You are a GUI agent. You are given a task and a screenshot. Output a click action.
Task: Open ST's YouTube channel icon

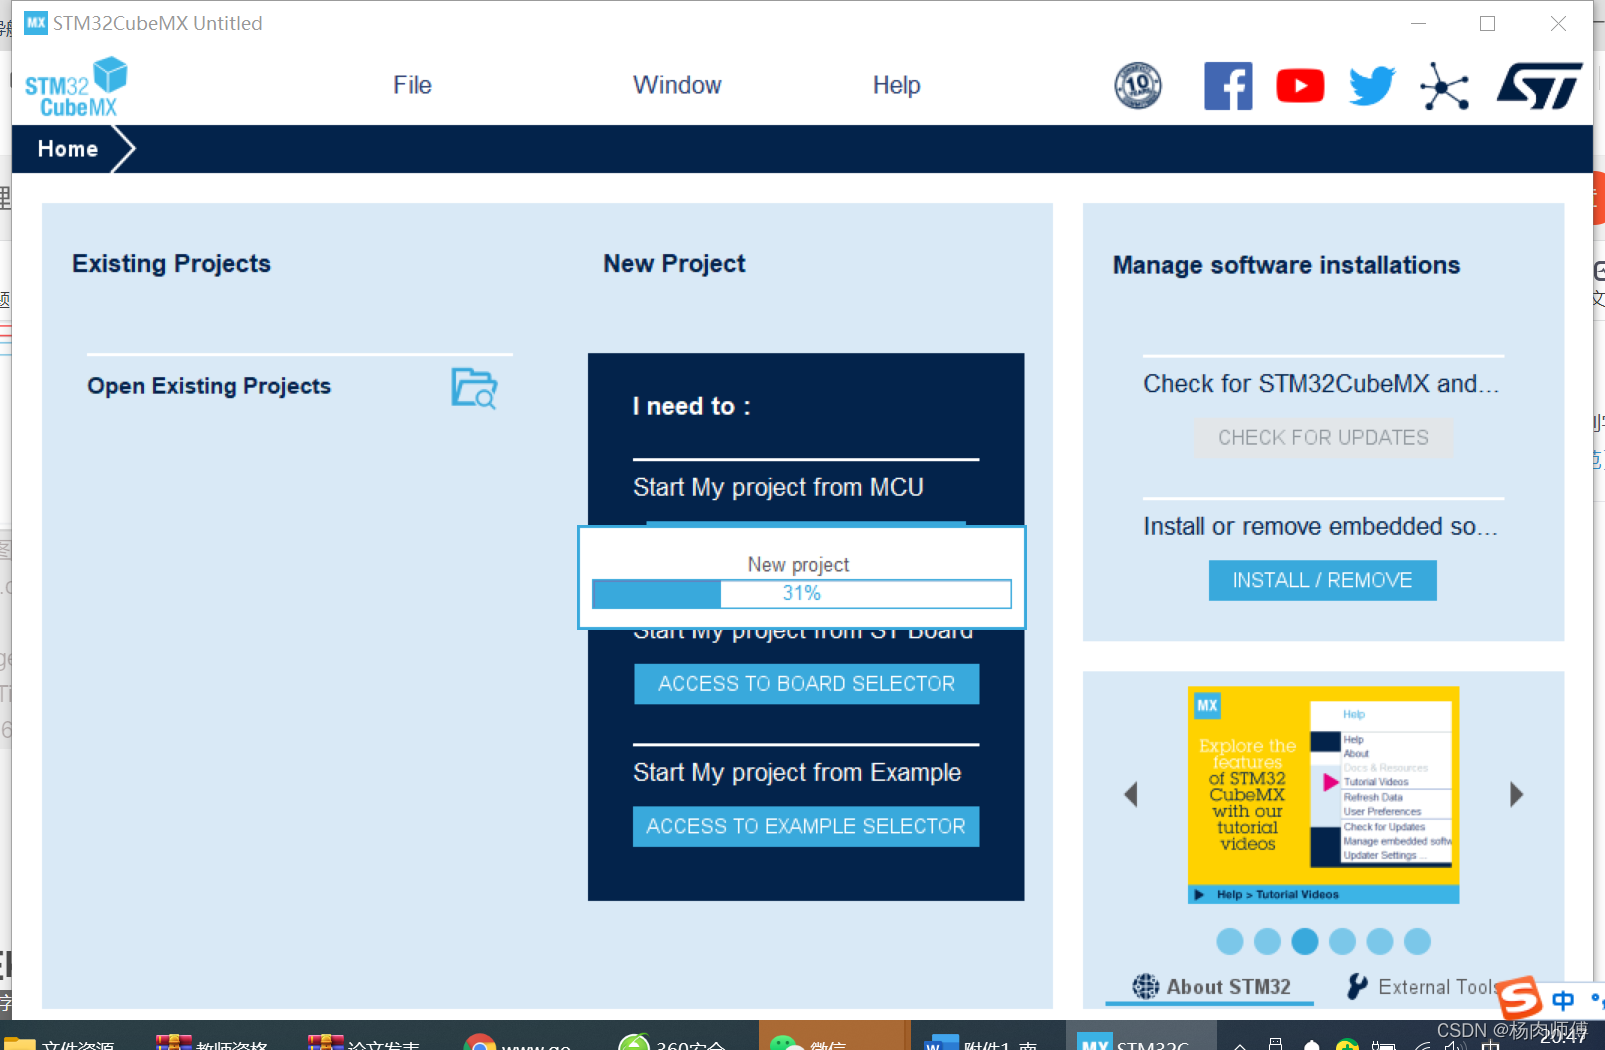[x=1300, y=86]
